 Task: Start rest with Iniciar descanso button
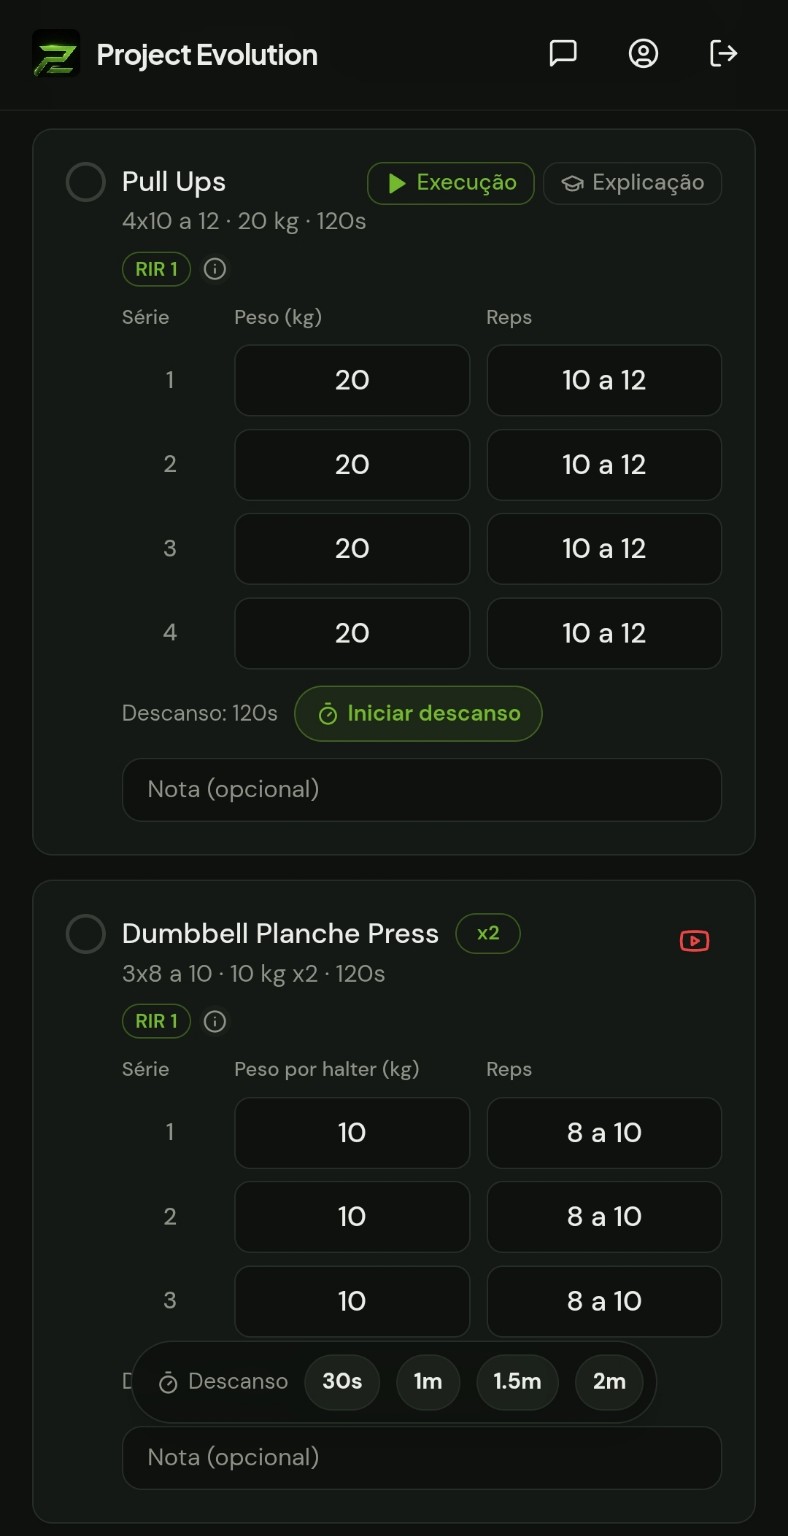click(x=418, y=713)
